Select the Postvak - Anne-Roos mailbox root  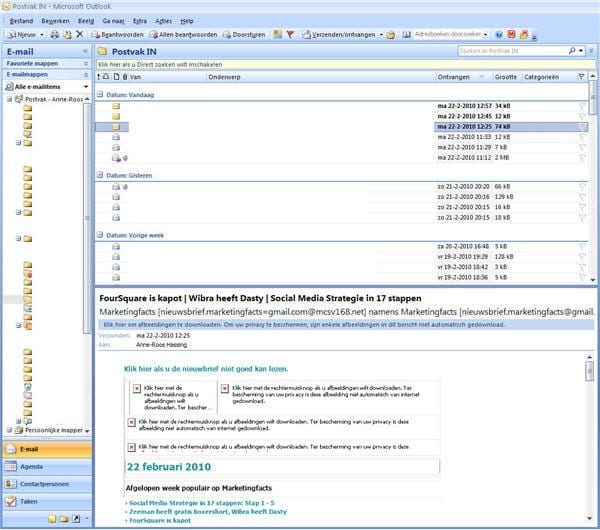pos(54,99)
